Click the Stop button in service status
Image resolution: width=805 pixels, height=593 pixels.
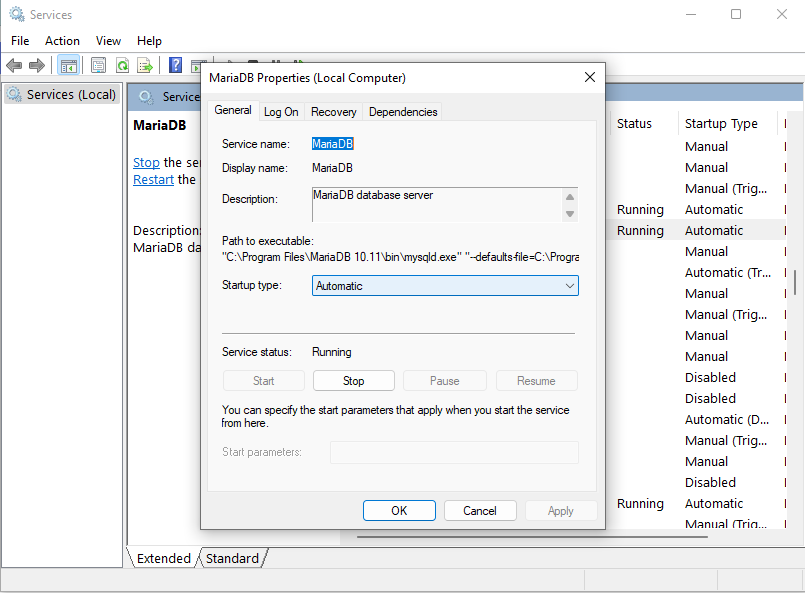(354, 381)
